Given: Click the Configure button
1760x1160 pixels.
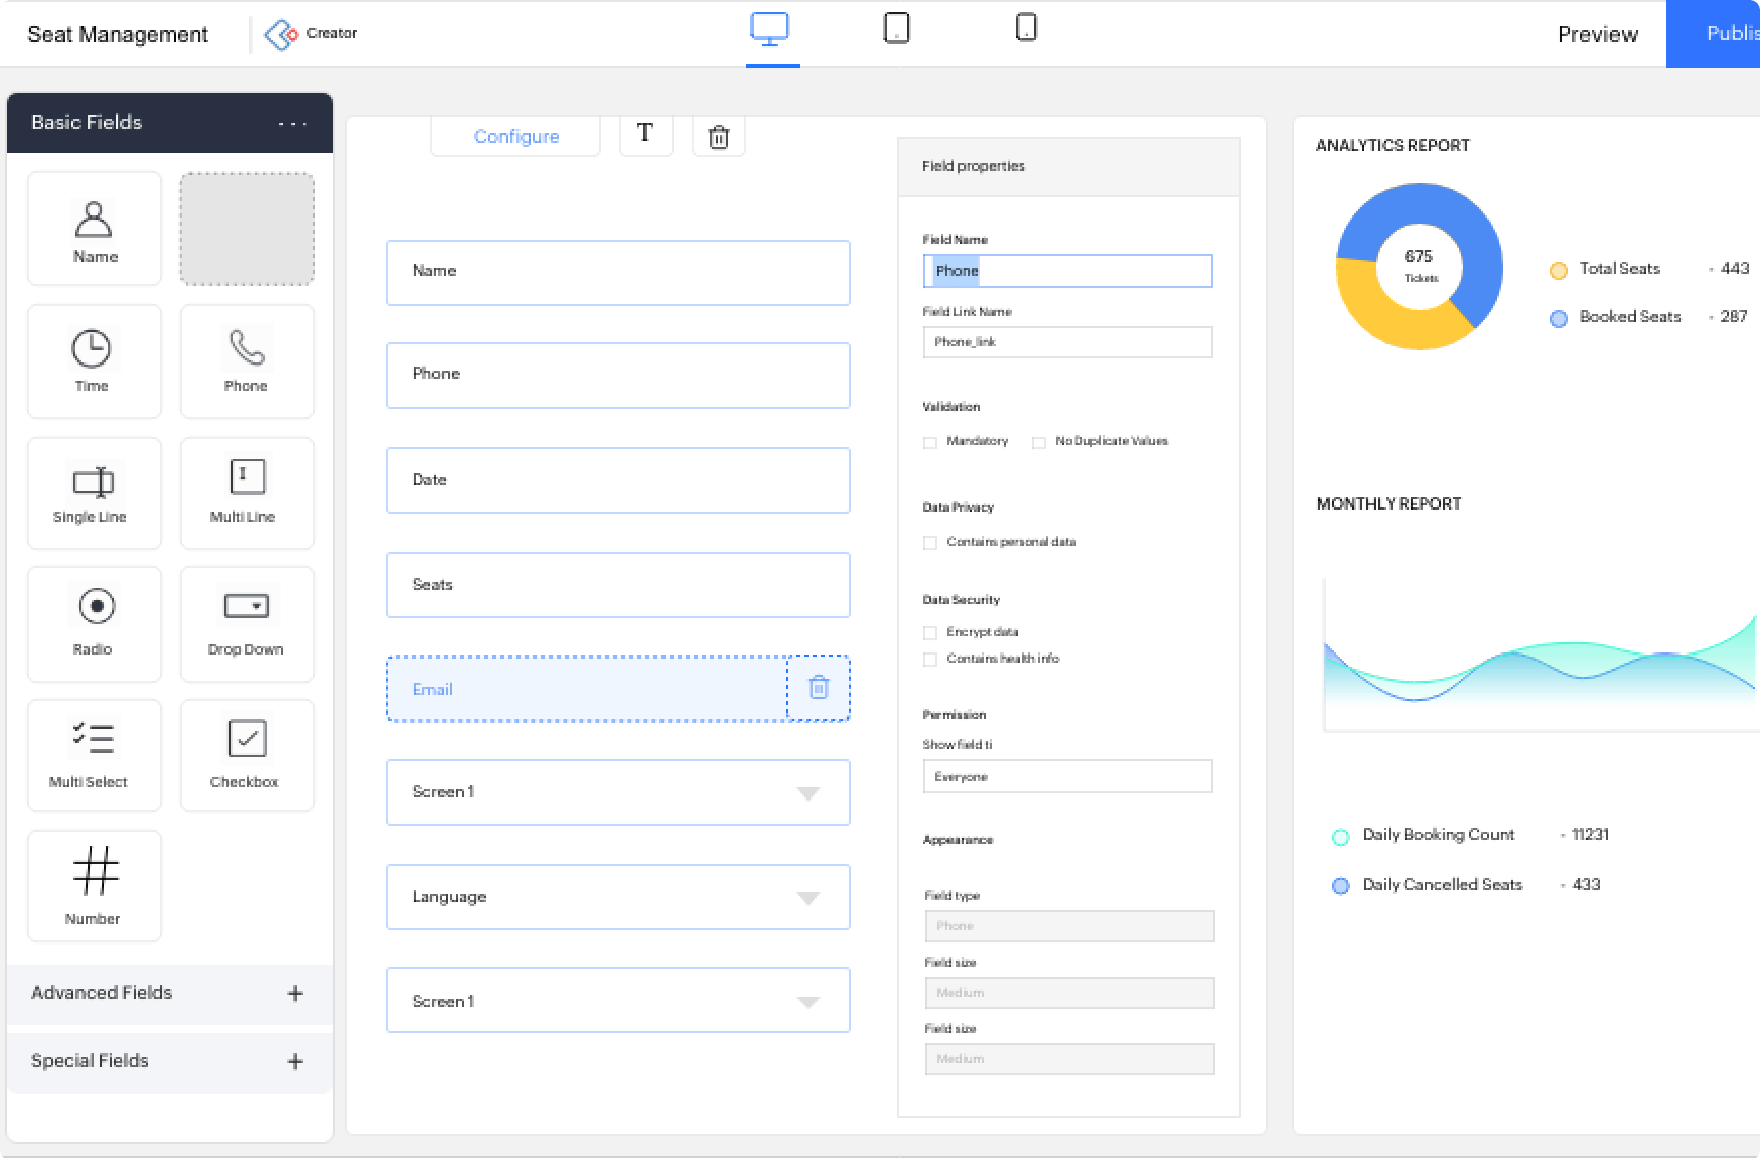Looking at the screenshot, I should coord(516,136).
